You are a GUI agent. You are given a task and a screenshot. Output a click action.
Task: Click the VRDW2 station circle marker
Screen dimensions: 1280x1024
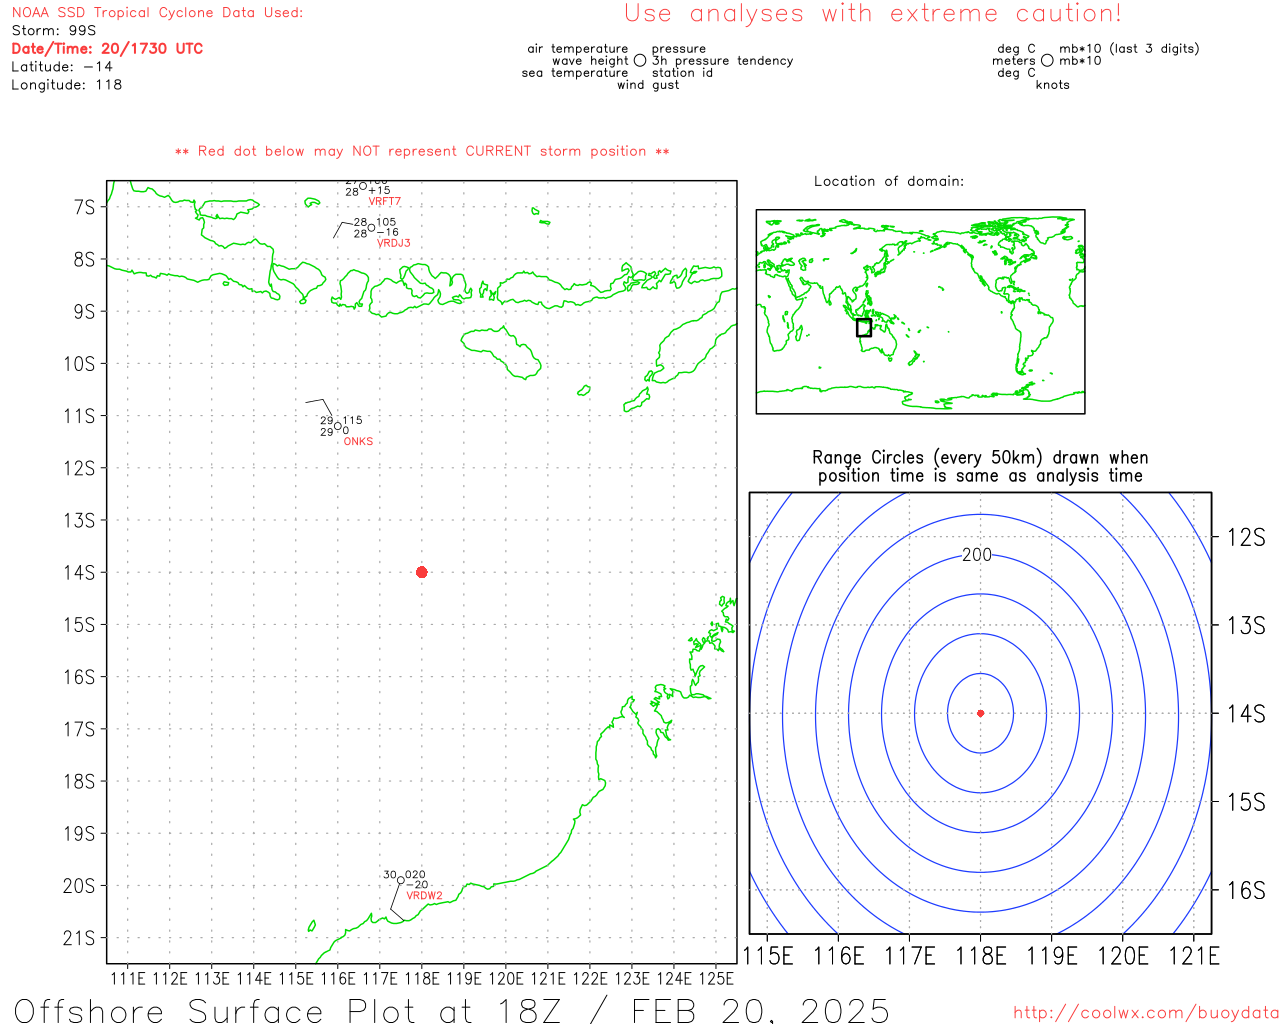click(401, 880)
